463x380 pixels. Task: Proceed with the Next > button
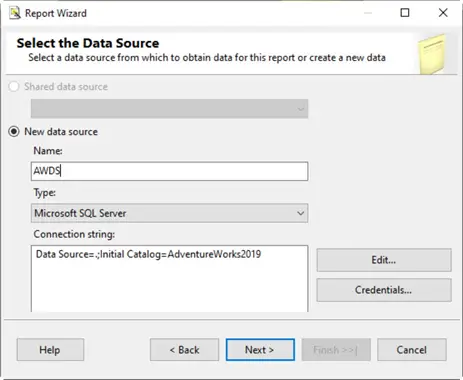click(x=260, y=350)
